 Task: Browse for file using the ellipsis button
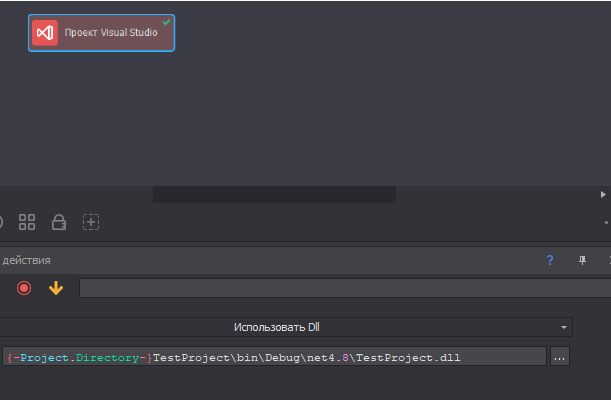tap(560, 356)
